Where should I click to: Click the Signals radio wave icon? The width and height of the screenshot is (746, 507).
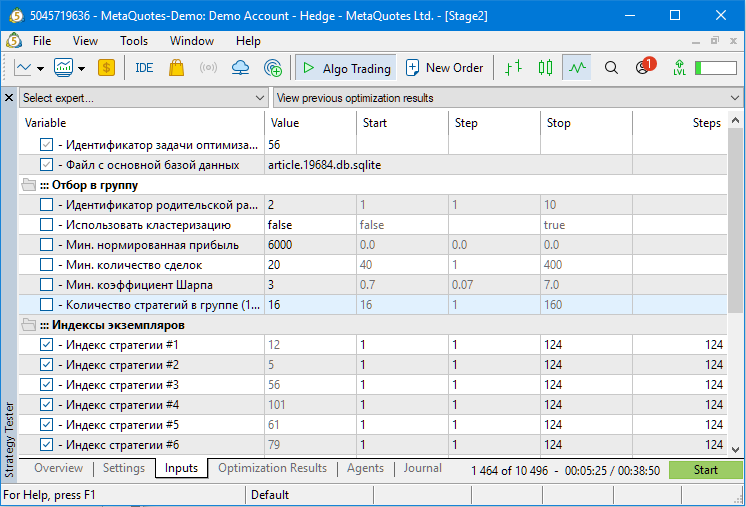tap(208, 68)
